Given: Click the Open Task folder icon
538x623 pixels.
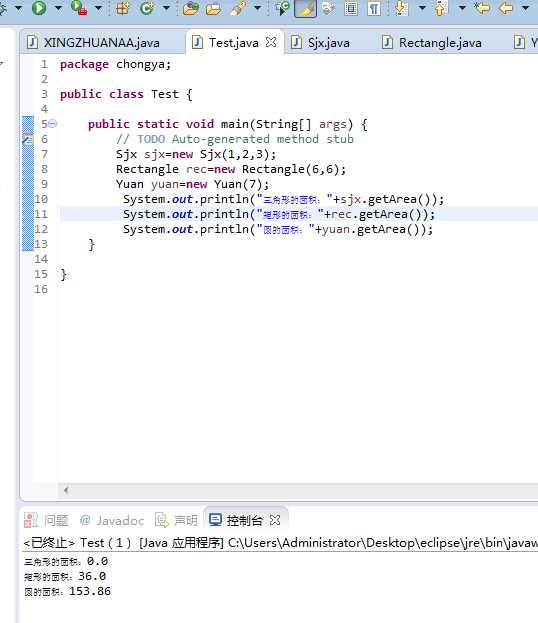Looking at the screenshot, I should [214, 8].
